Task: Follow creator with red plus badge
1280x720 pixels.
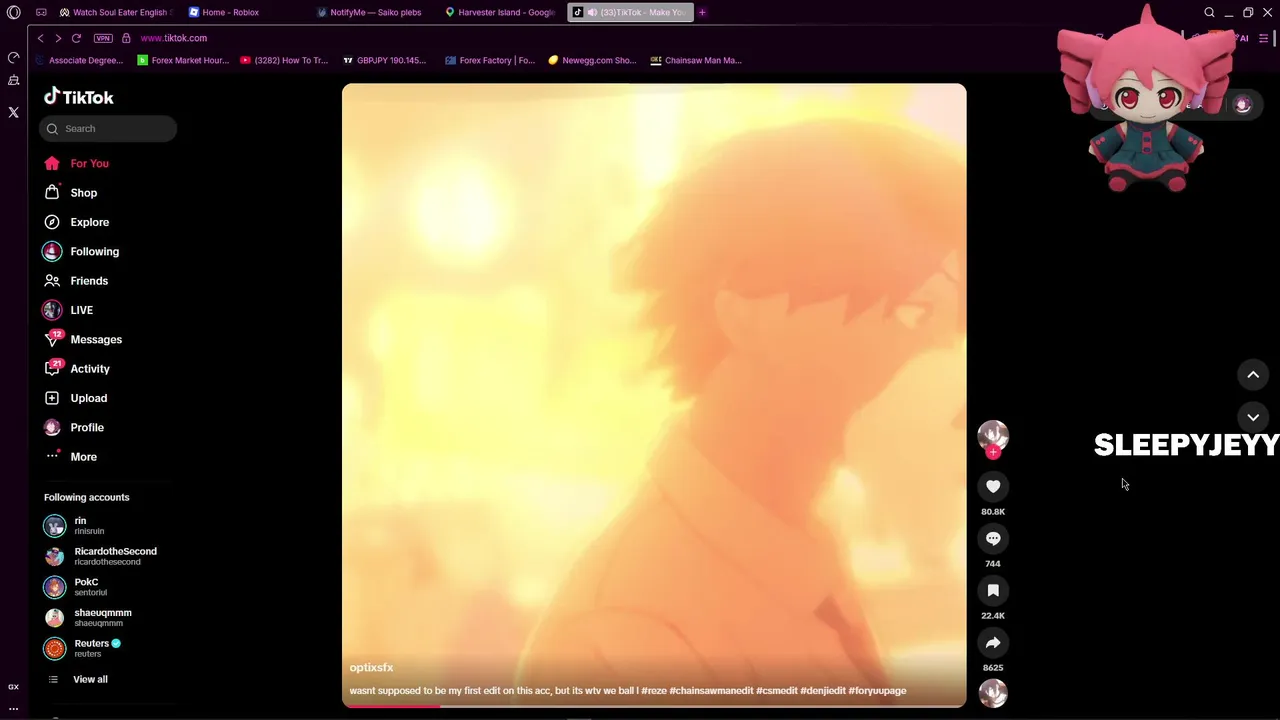Action: [x=993, y=452]
